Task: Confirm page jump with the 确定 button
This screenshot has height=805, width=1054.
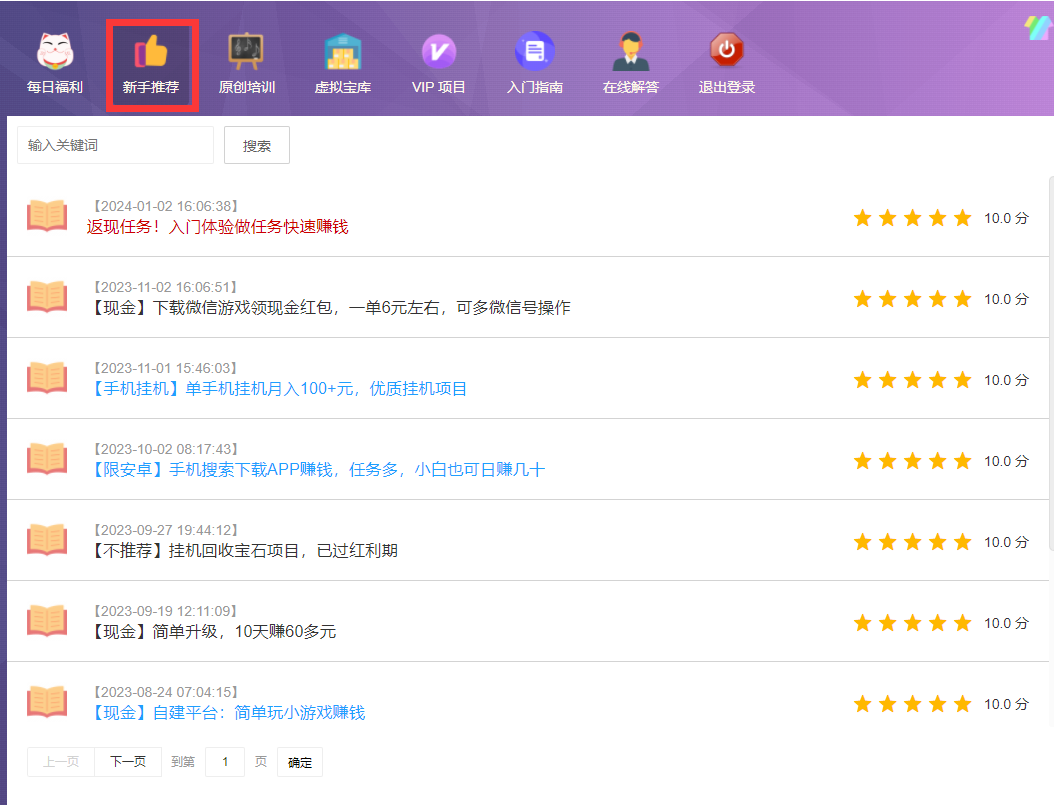Action: [299, 761]
